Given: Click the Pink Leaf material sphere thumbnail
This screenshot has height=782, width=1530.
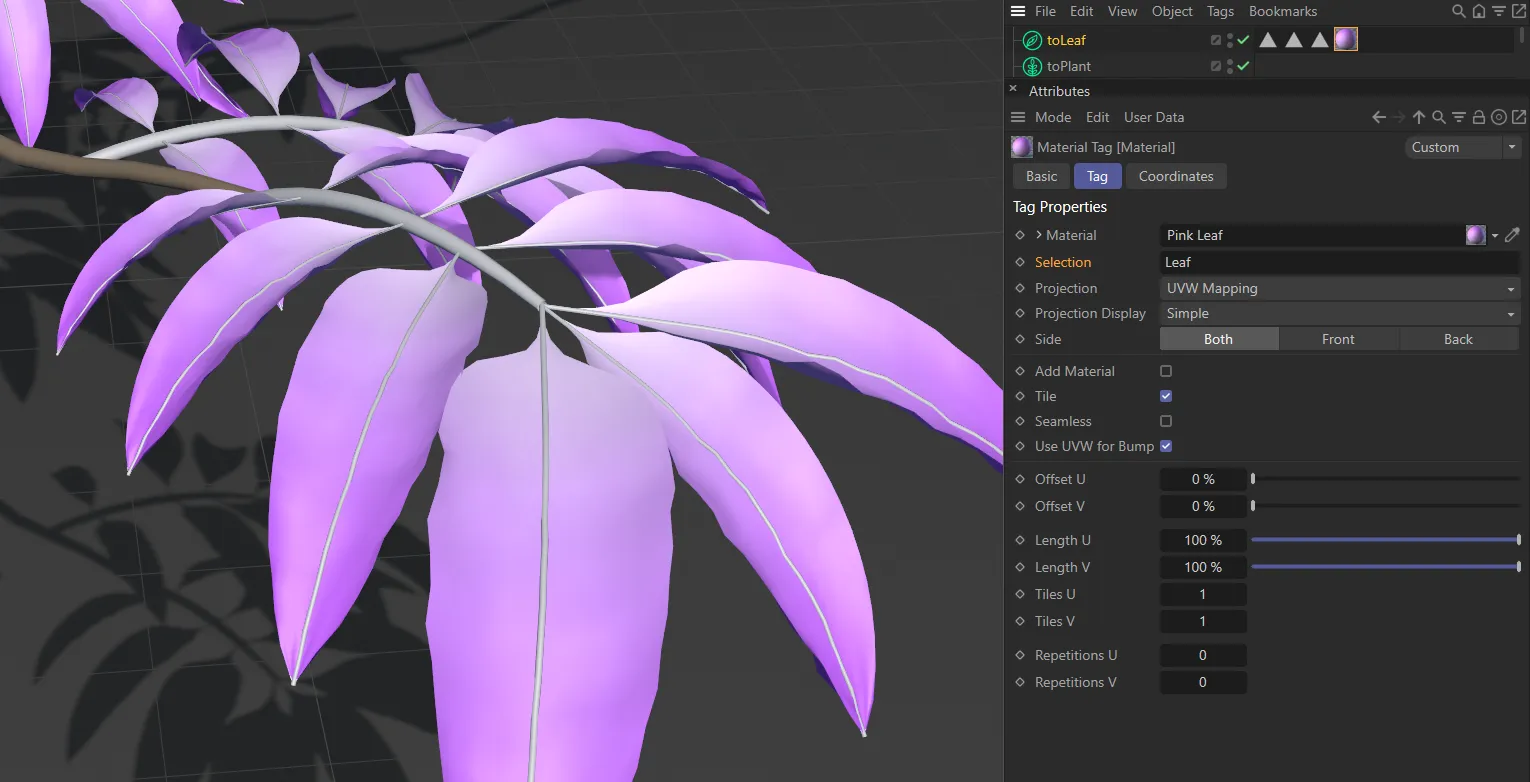Looking at the screenshot, I should (1476, 234).
